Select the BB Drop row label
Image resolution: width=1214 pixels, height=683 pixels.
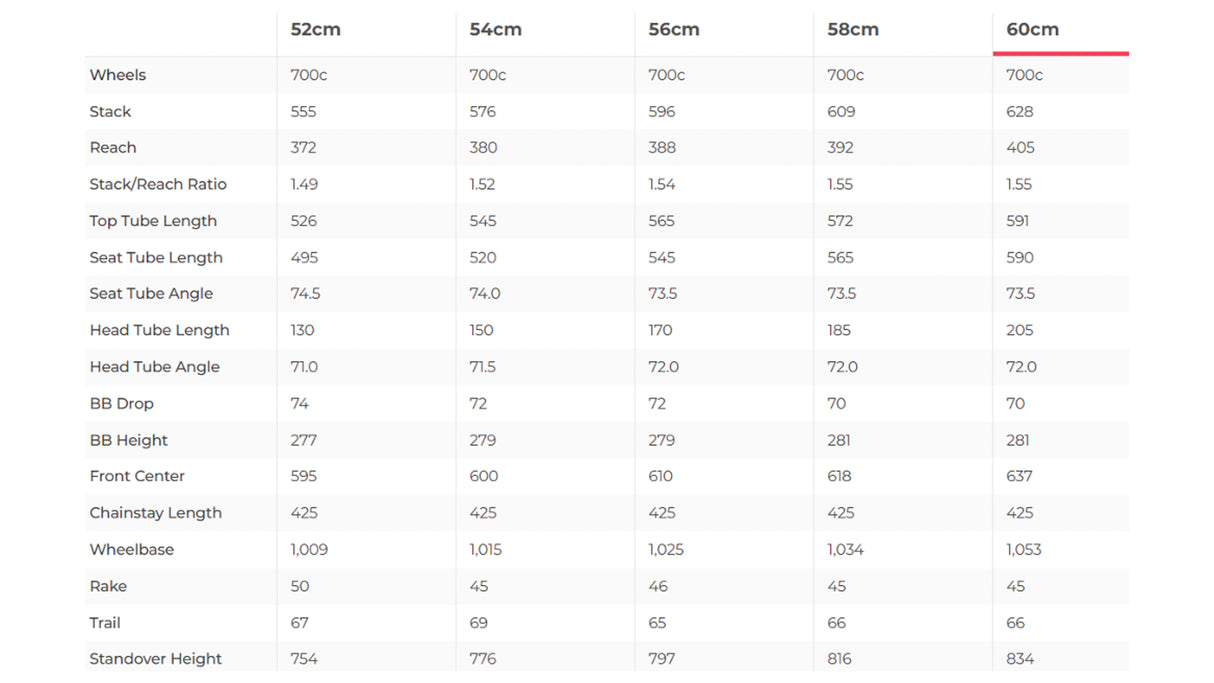coord(121,404)
